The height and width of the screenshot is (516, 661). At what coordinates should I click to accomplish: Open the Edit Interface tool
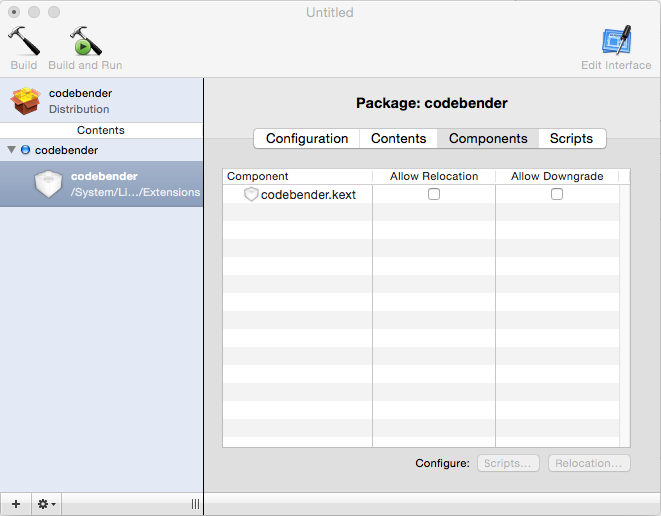click(x=616, y=40)
